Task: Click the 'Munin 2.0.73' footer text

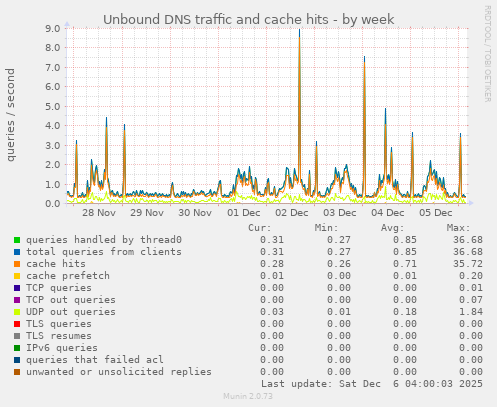Action: pos(248,396)
